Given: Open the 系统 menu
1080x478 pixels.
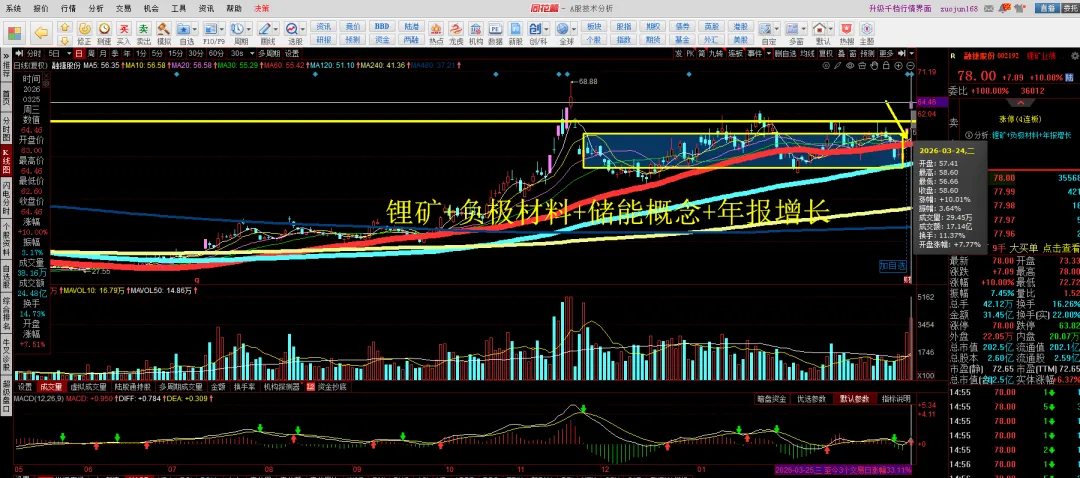Looking at the screenshot, I should [x=13, y=8].
